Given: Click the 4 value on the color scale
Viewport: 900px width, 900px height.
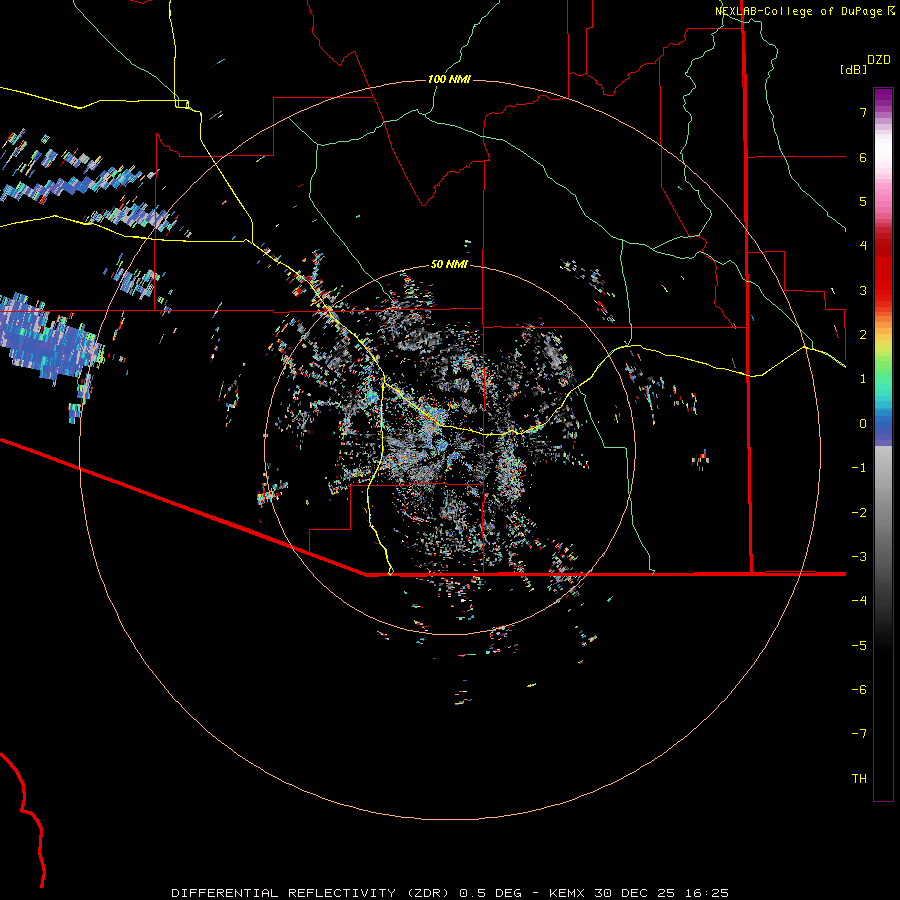Looking at the screenshot, I should click(x=863, y=246).
